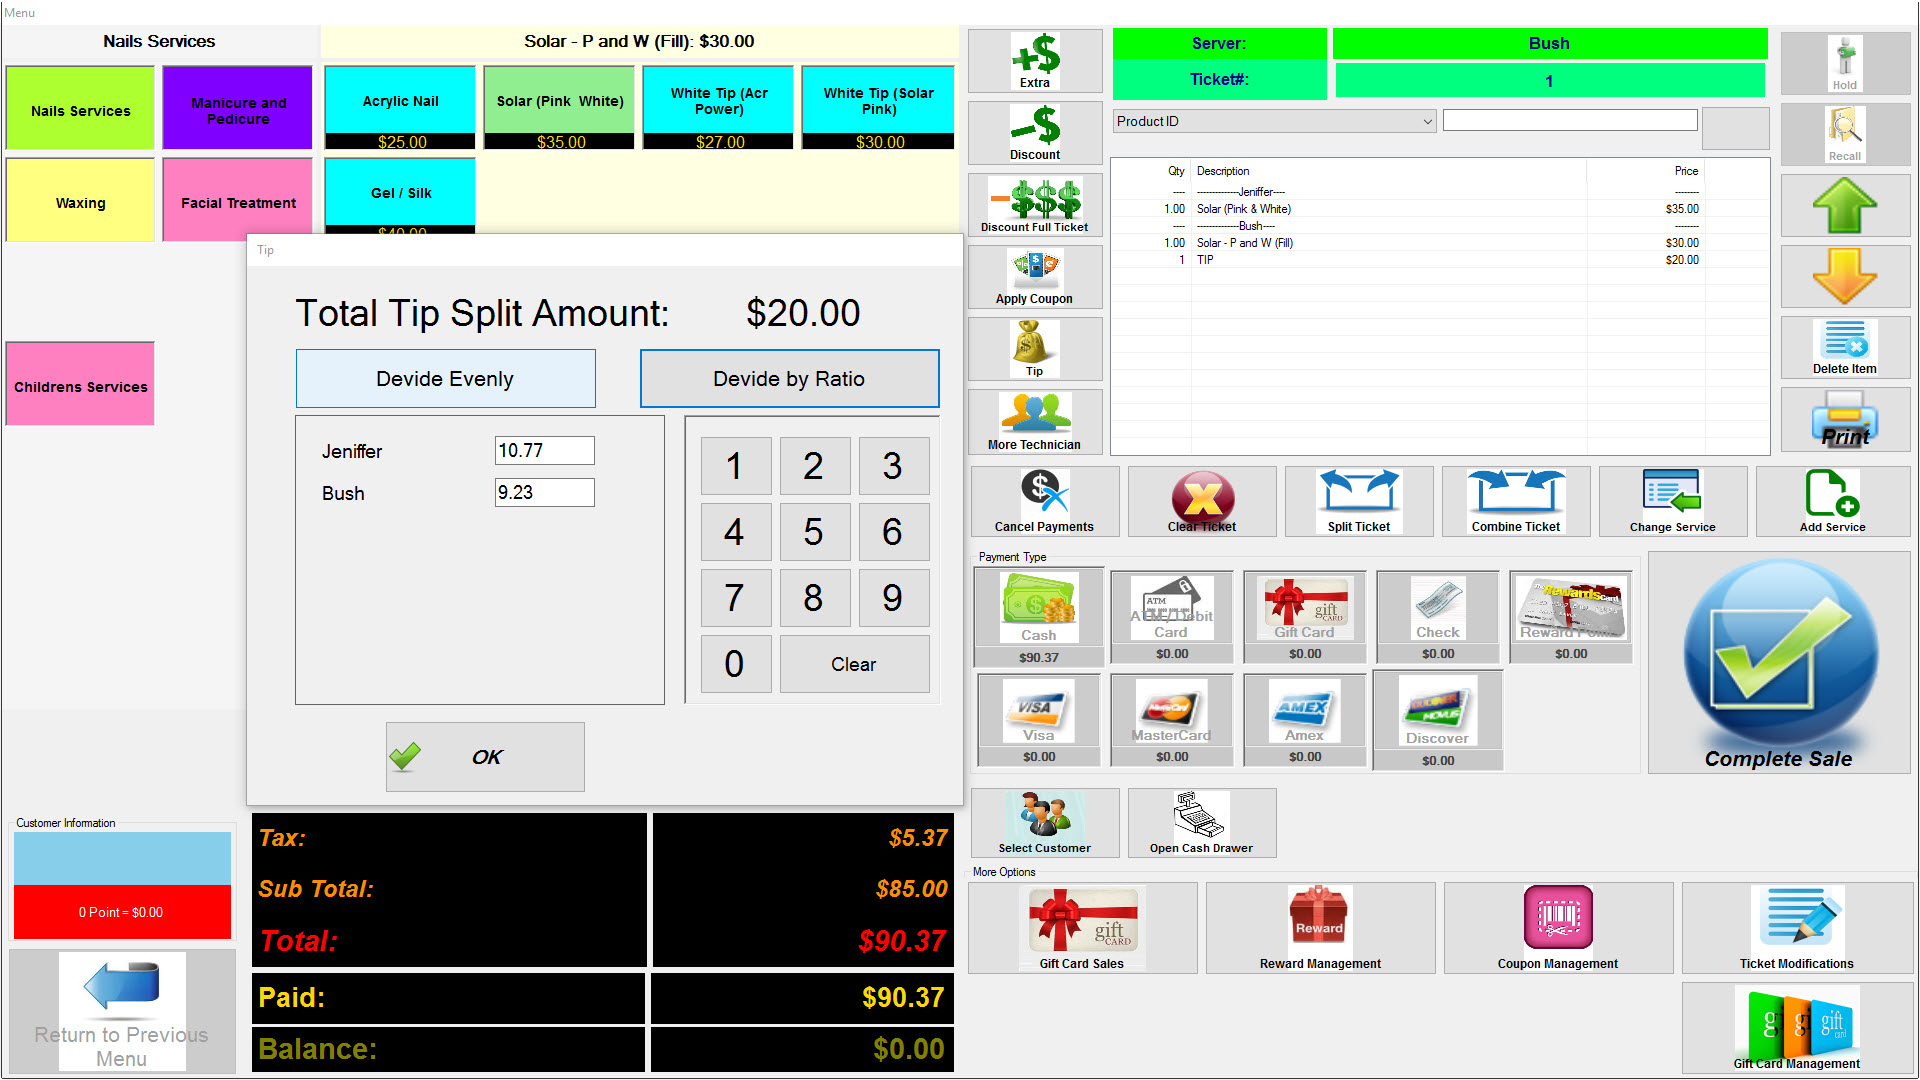Confirm the tip split with OK
The image size is (1920, 1080).
click(x=485, y=757)
